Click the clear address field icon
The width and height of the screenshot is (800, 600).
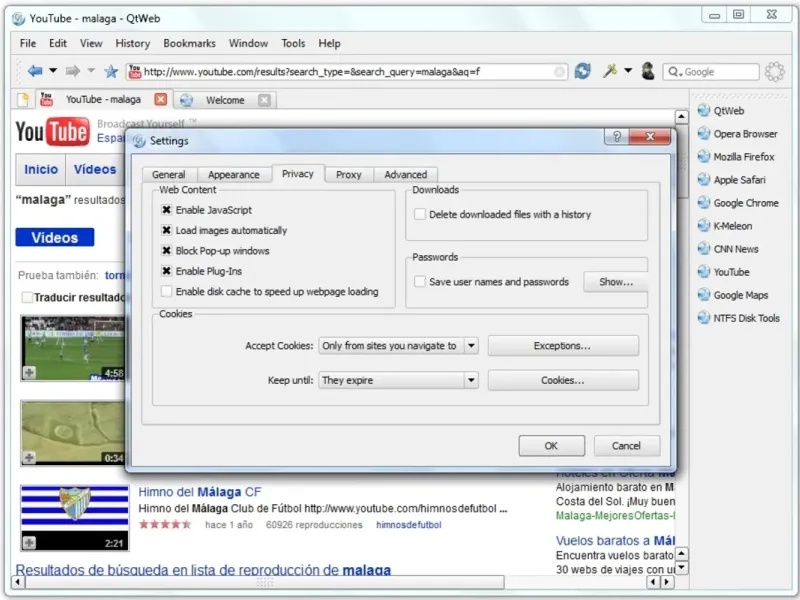point(559,72)
